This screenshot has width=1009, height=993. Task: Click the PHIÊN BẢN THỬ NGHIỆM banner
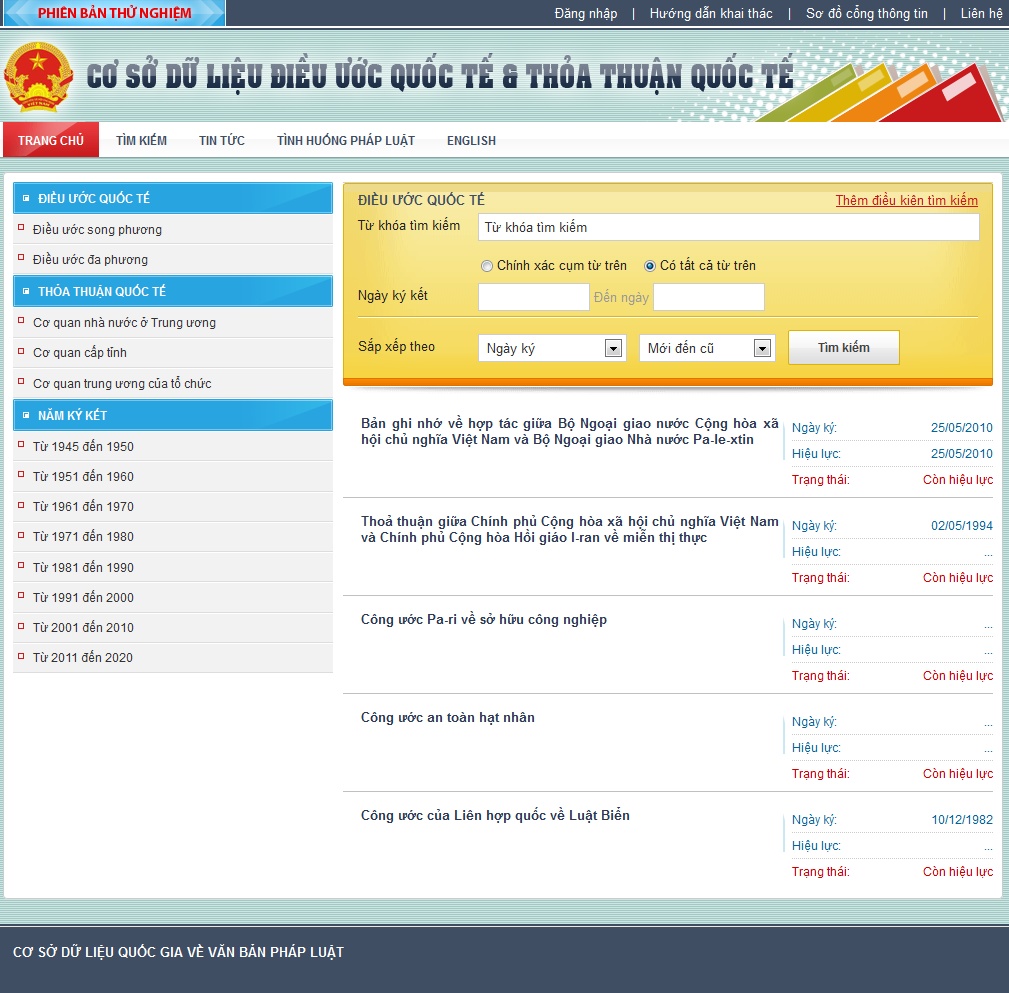pos(114,13)
